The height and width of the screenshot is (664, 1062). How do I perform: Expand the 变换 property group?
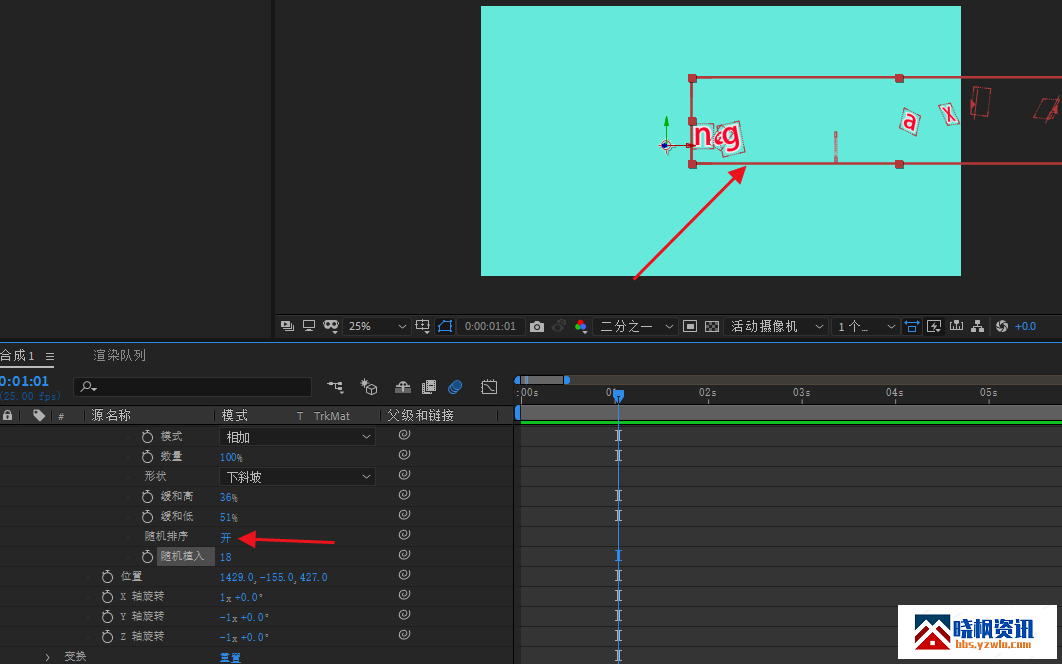(x=47, y=657)
